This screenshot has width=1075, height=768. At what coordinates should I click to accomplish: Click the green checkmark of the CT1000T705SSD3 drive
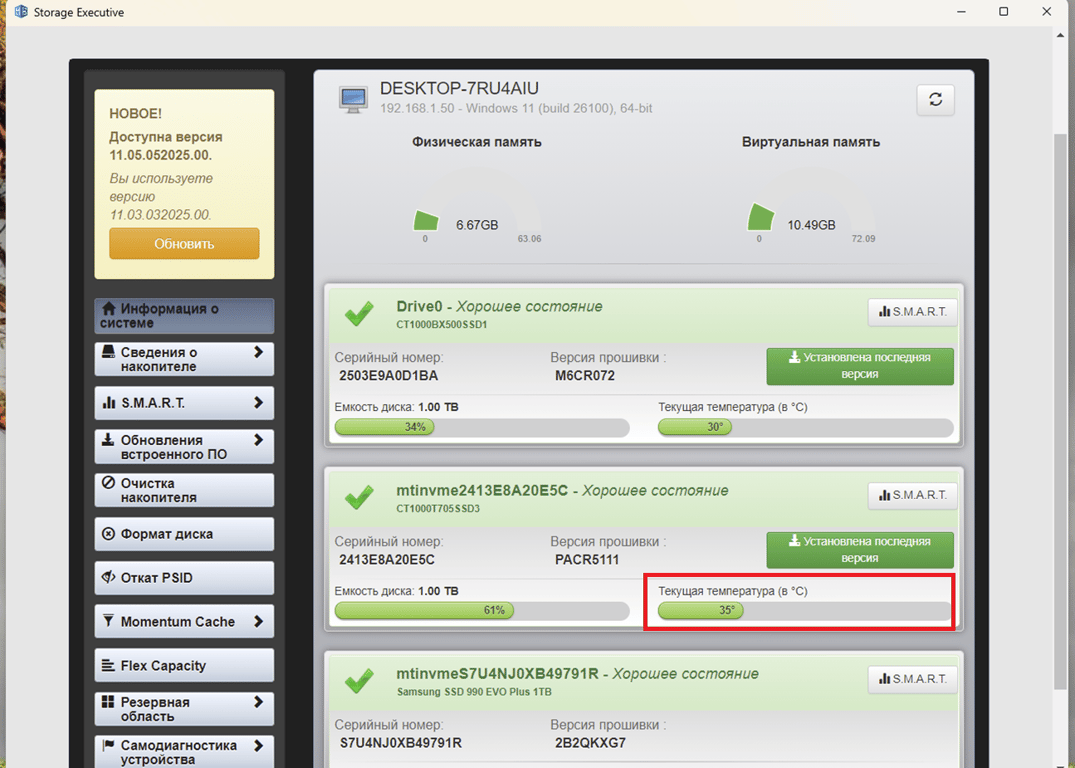[359, 497]
